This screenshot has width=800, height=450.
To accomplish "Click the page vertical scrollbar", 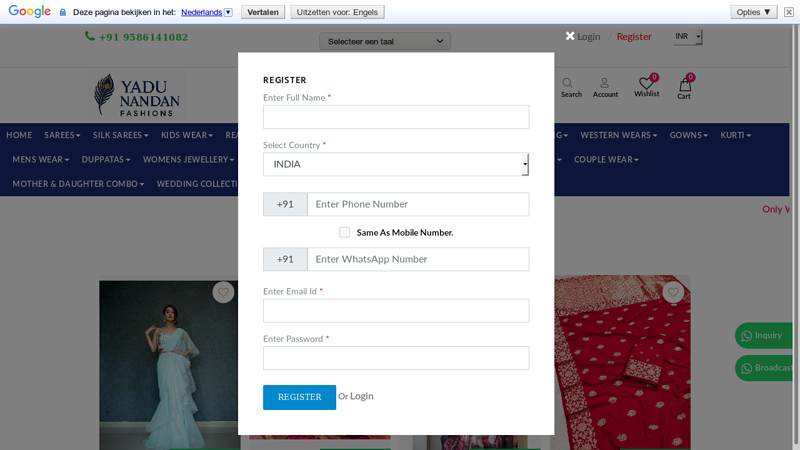I will pyautogui.click(x=795, y=237).
